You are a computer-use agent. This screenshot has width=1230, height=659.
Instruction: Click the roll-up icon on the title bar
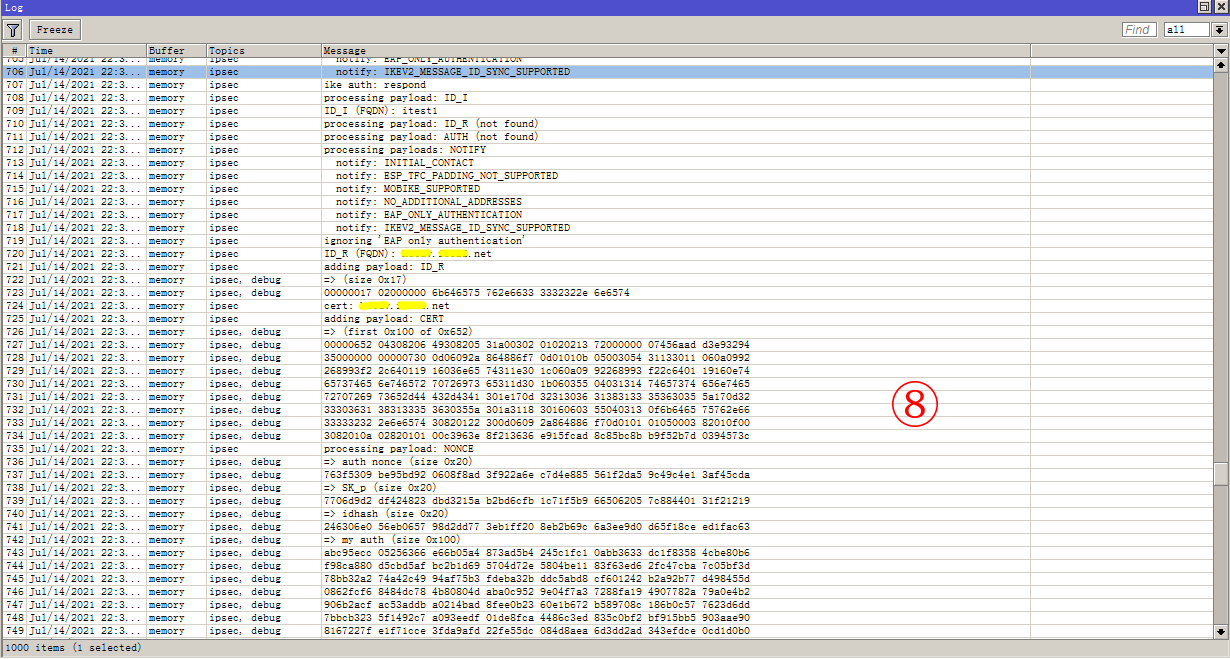1205,7
